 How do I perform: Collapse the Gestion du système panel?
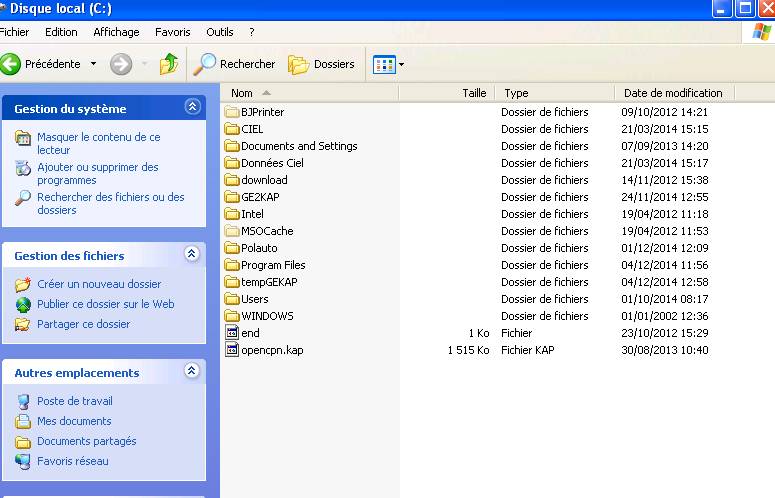click(192, 107)
